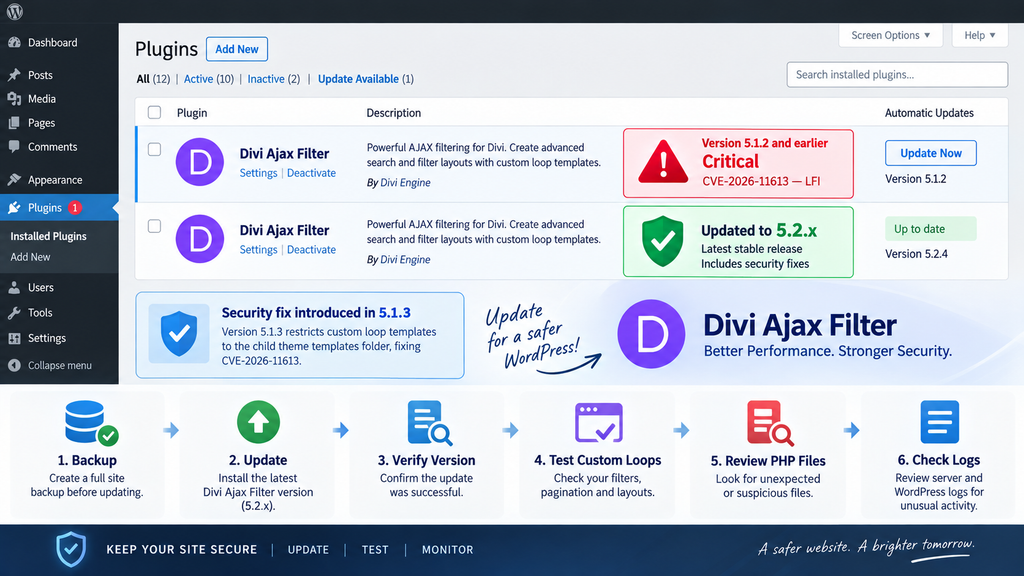1024x576 pixels.
Task: Click the WordPress logo in admin bar
Action: [x=14, y=11]
